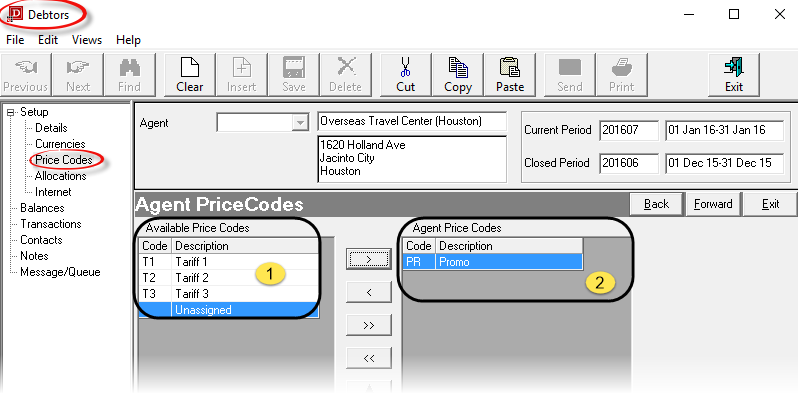Click the Exit door icon in toolbar
This screenshot has height=394, width=798.
tap(733, 68)
